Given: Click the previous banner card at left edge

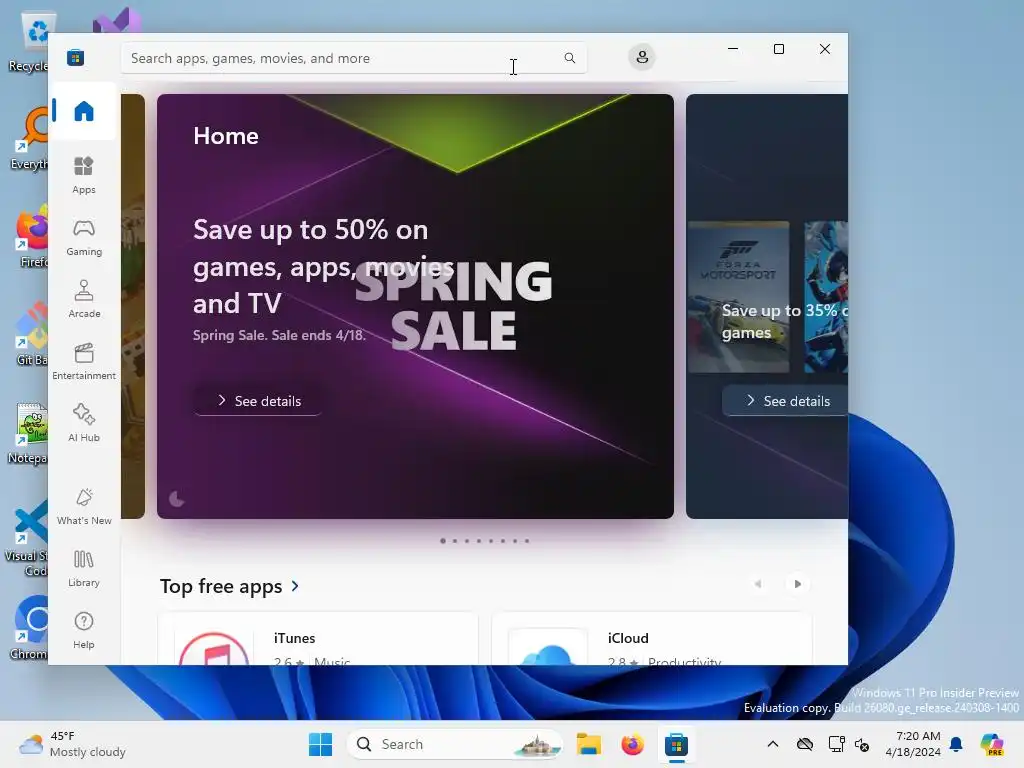Looking at the screenshot, I should [133, 306].
